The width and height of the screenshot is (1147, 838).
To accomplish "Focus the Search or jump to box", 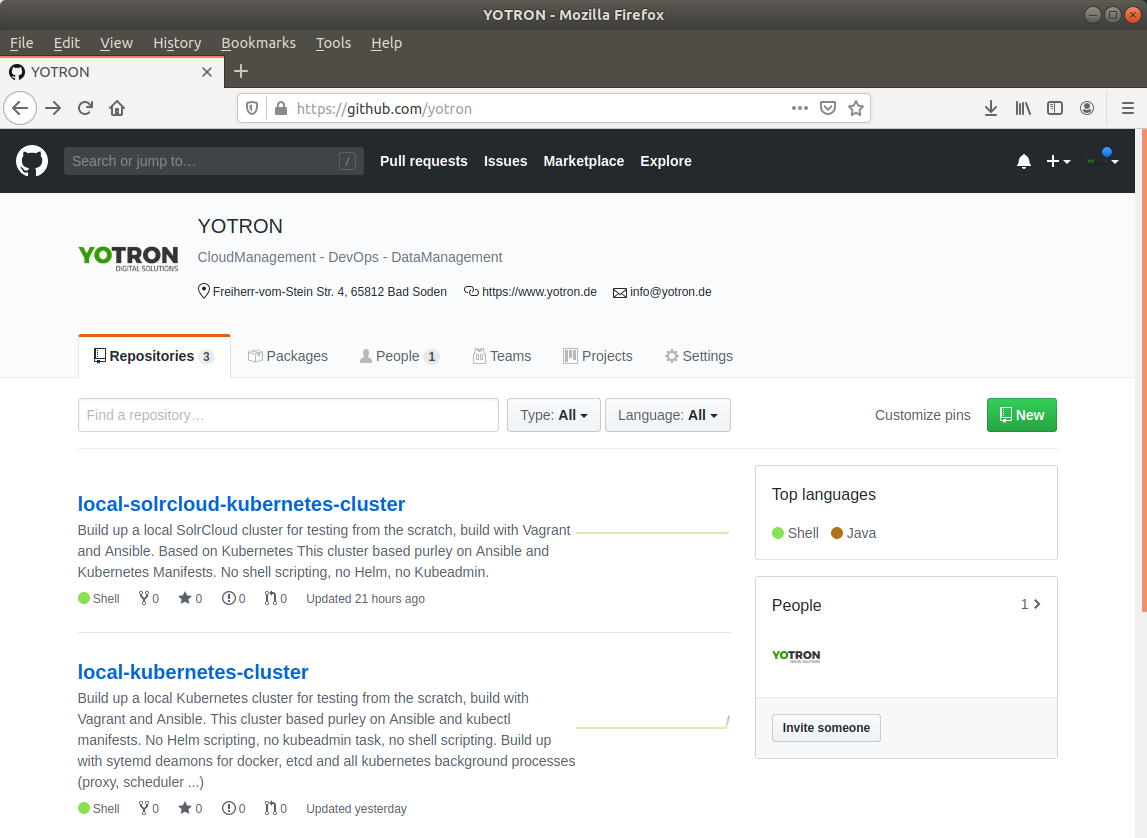I will pyautogui.click(x=214, y=161).
